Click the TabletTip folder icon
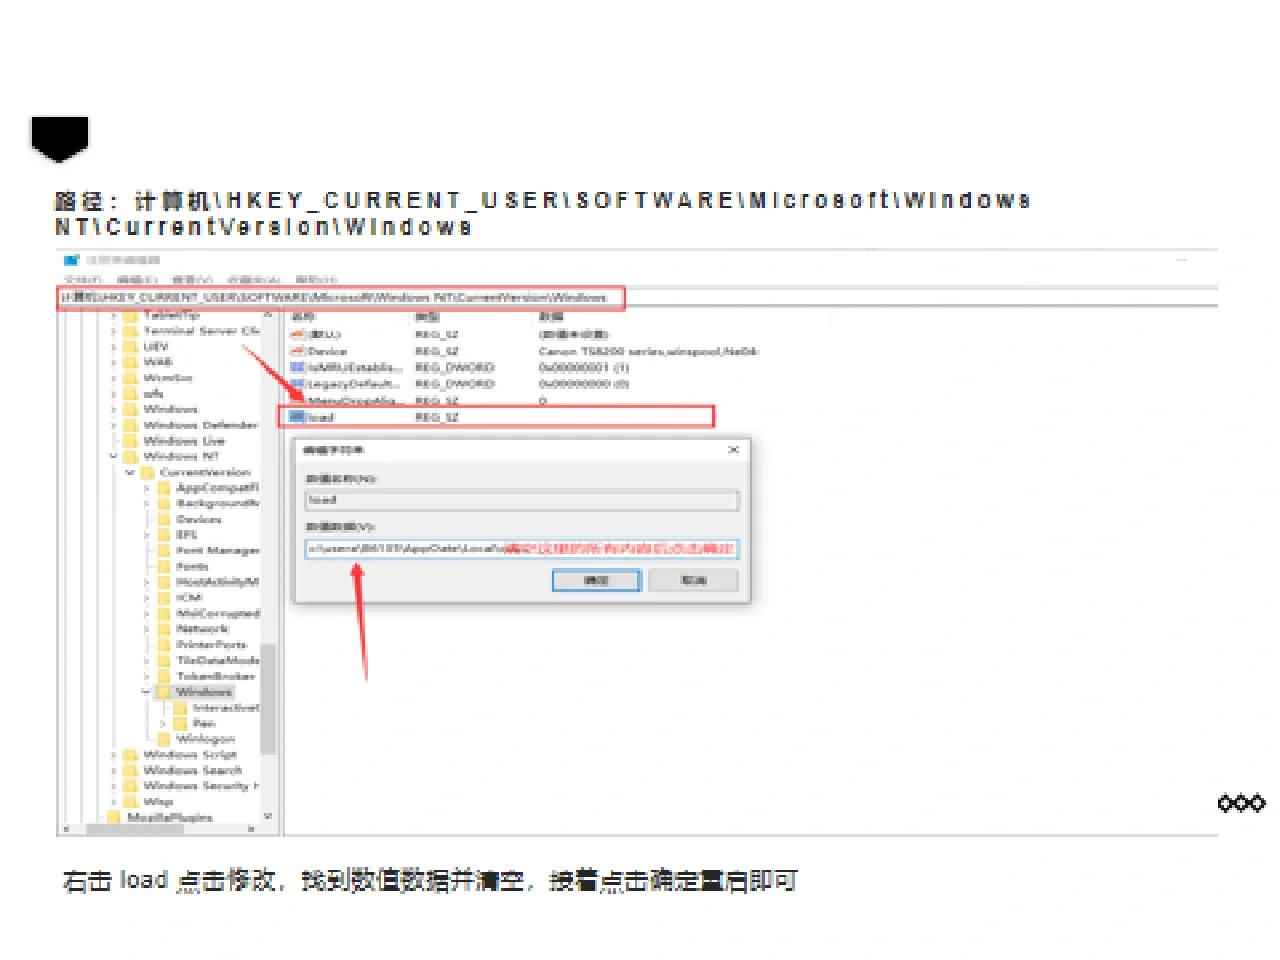The height and width of the screenshot is (960, 1280). tap(130, 315)
